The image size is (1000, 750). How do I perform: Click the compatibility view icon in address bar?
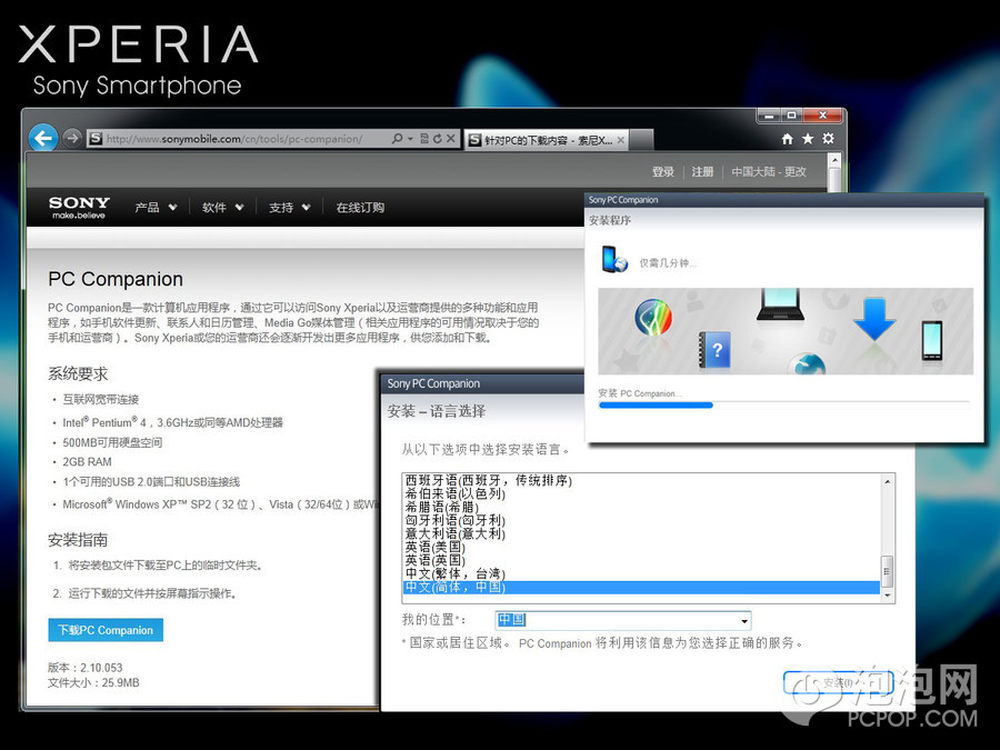tap(425, 138)
